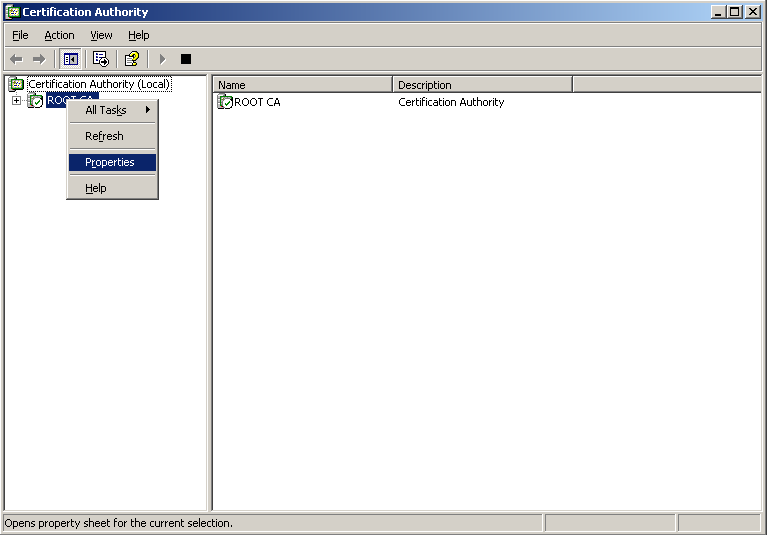
Task: Select Certification Authority (Local) tree root
Action: tap(99, 84)
